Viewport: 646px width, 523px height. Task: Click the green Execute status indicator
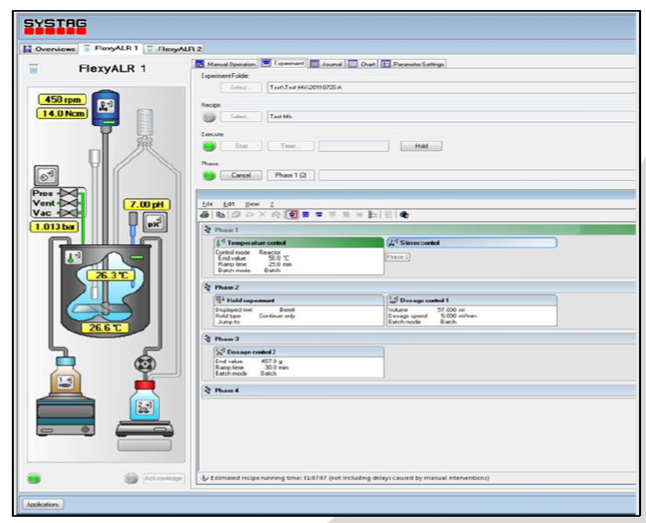[209, 146]
